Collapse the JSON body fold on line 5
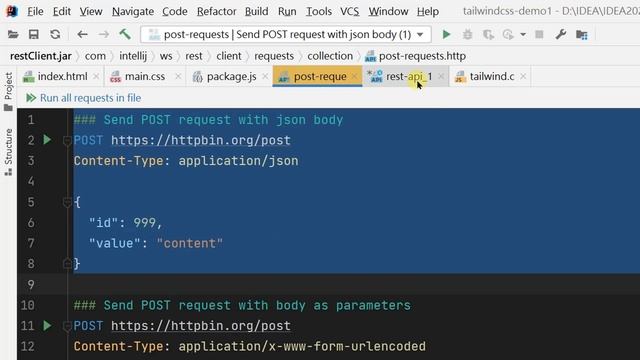This screenshot has width=640, height=360. 67,202
